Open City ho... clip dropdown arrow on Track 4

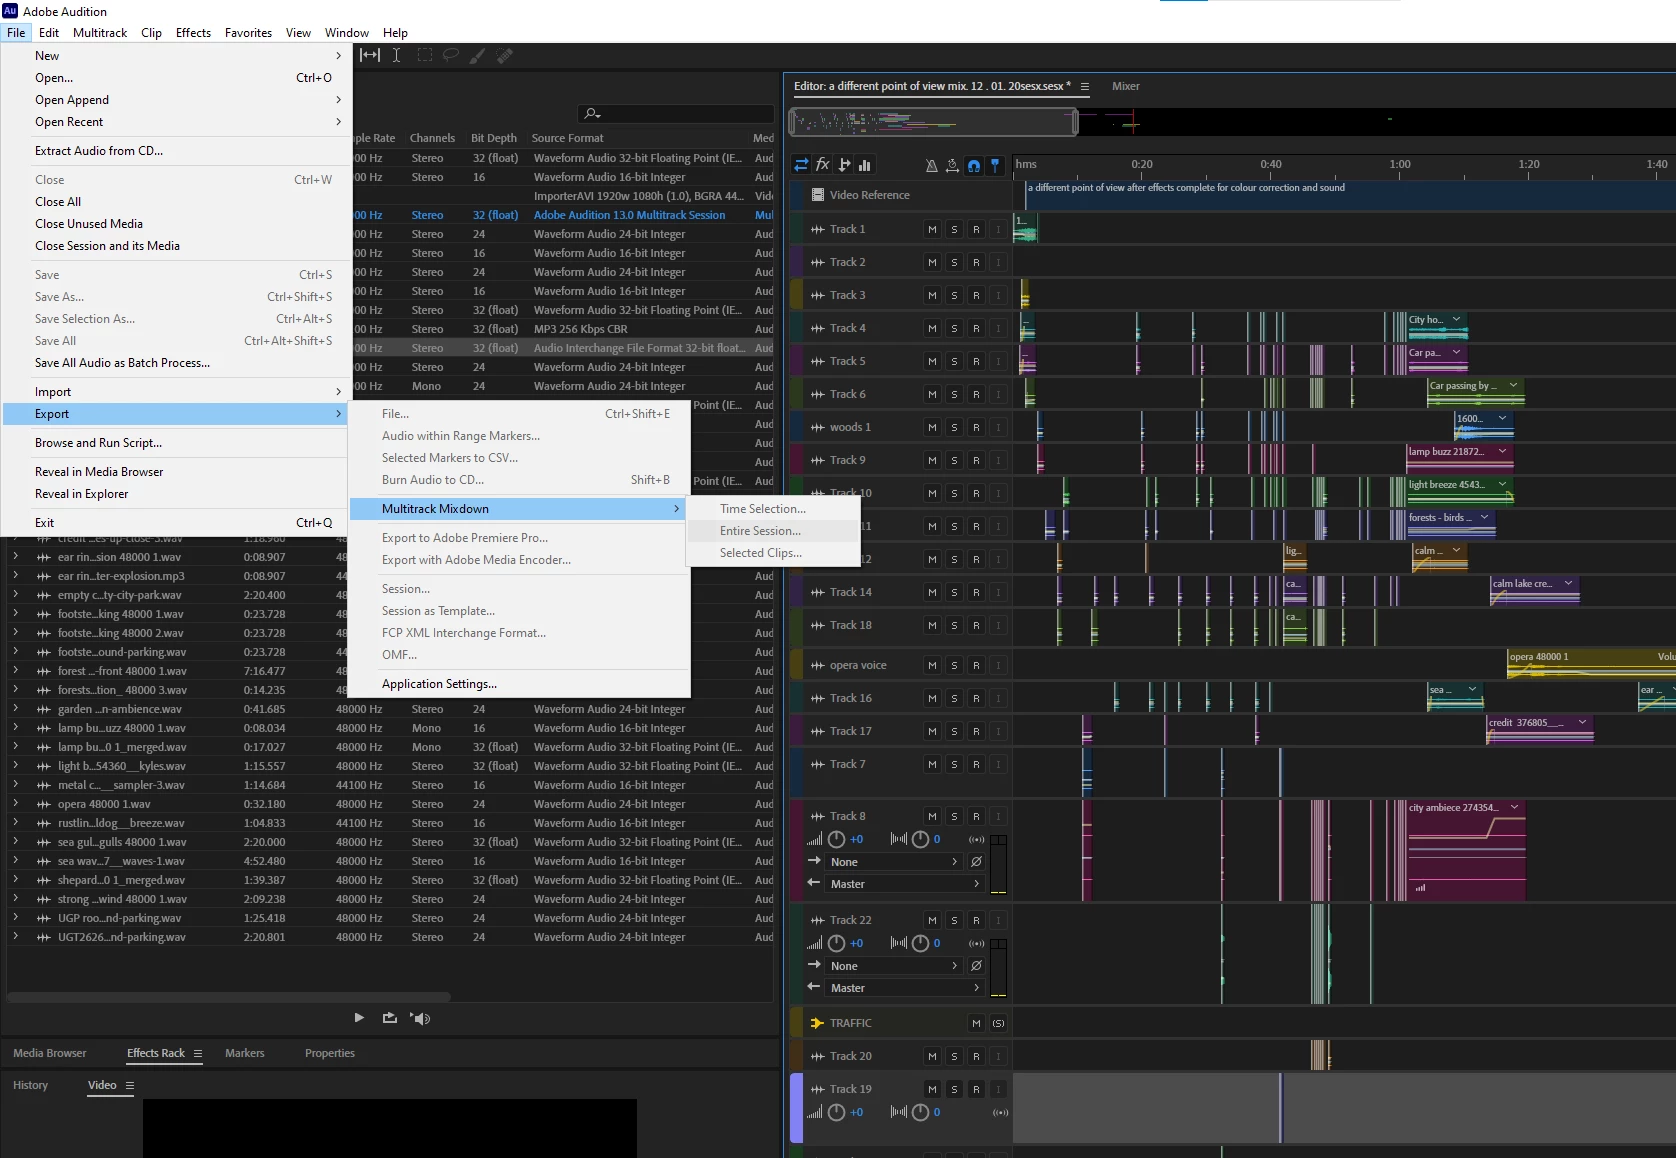coord(1456,320)
